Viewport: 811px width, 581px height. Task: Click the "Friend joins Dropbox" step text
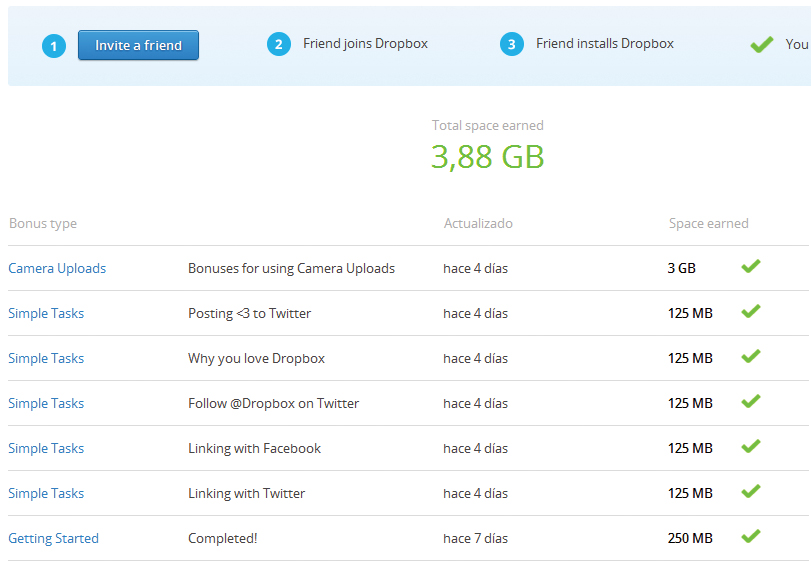[365, 44]
